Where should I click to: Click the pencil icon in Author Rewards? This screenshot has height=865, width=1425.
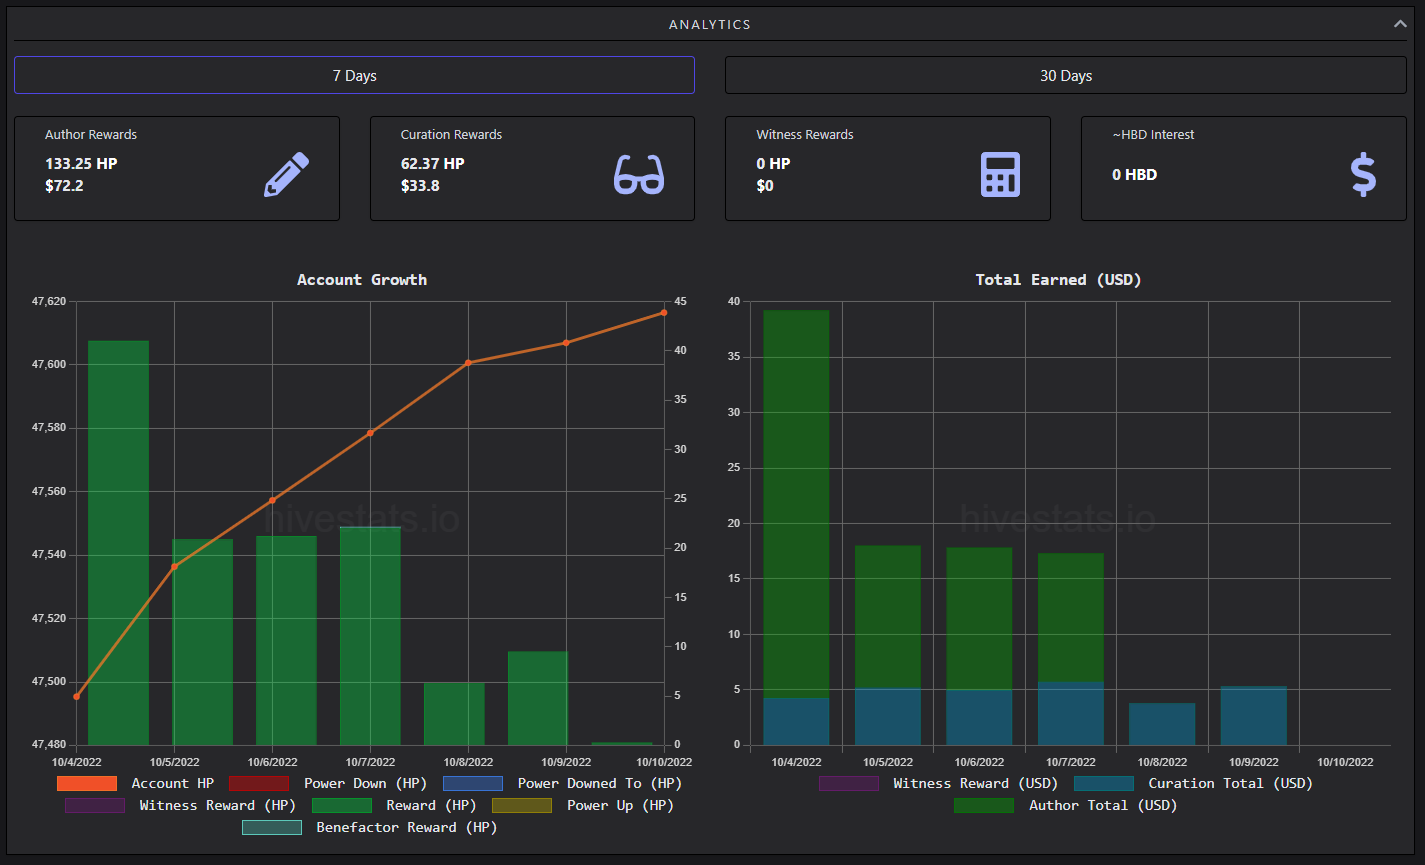pyautogui.click(x=286, y=175)
